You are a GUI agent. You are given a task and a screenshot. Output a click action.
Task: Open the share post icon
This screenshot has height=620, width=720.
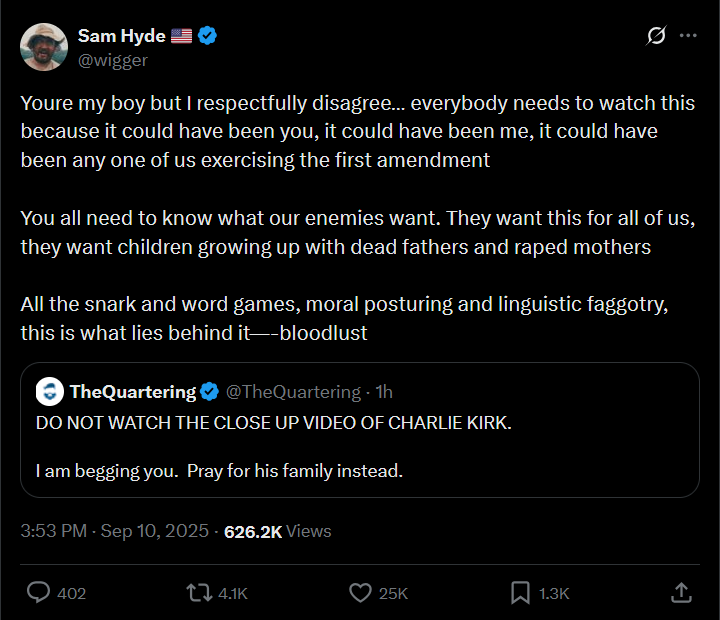click(x=680, y=593)
